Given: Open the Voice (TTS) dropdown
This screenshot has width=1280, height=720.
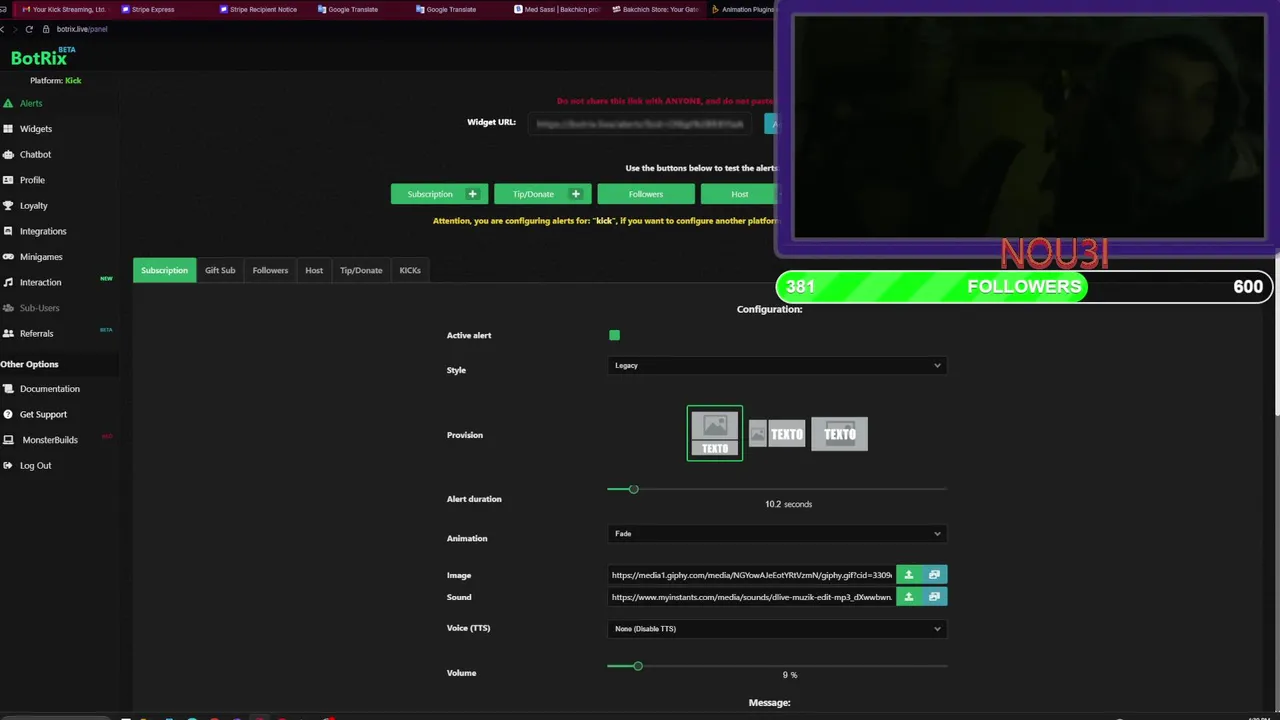Looking at the screenshot, I should tap(777, 629).
